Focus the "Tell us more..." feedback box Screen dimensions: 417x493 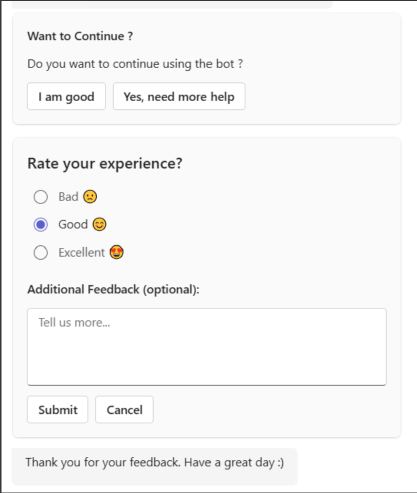(x=207, y=347)
